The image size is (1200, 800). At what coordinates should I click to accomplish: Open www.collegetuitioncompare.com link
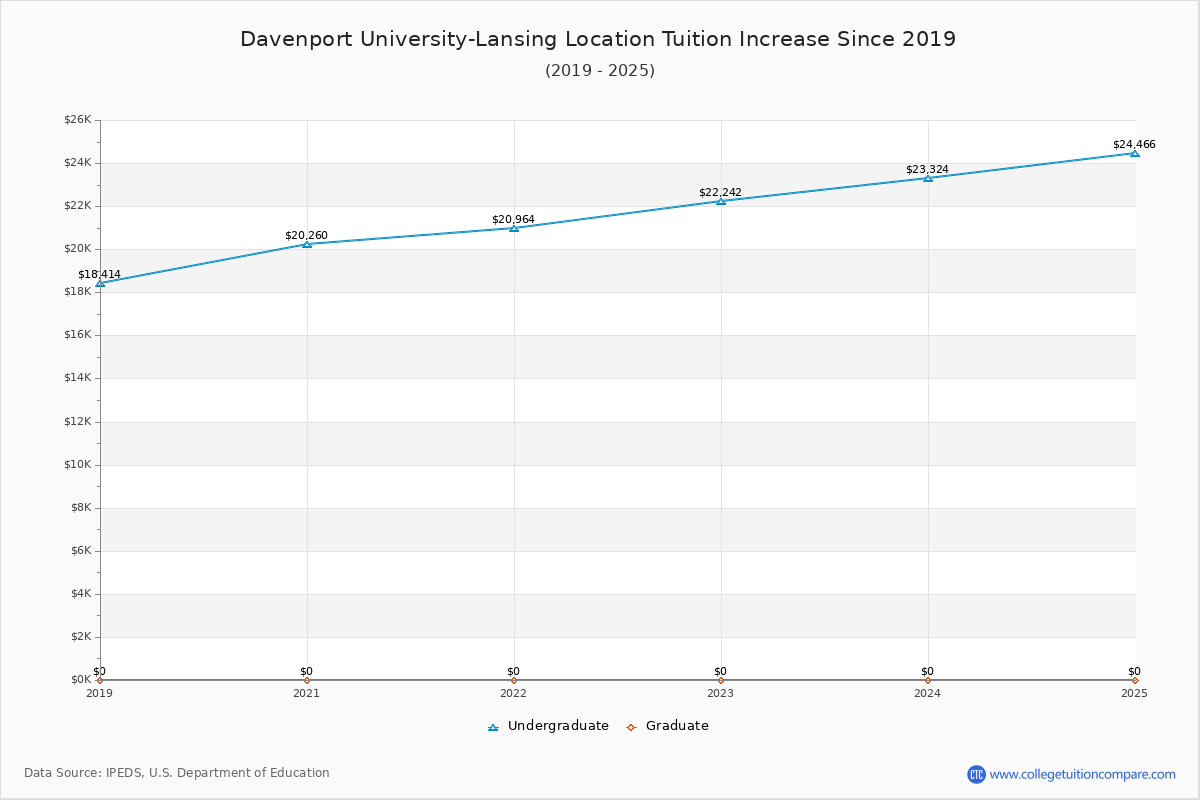pos(1083,774)
